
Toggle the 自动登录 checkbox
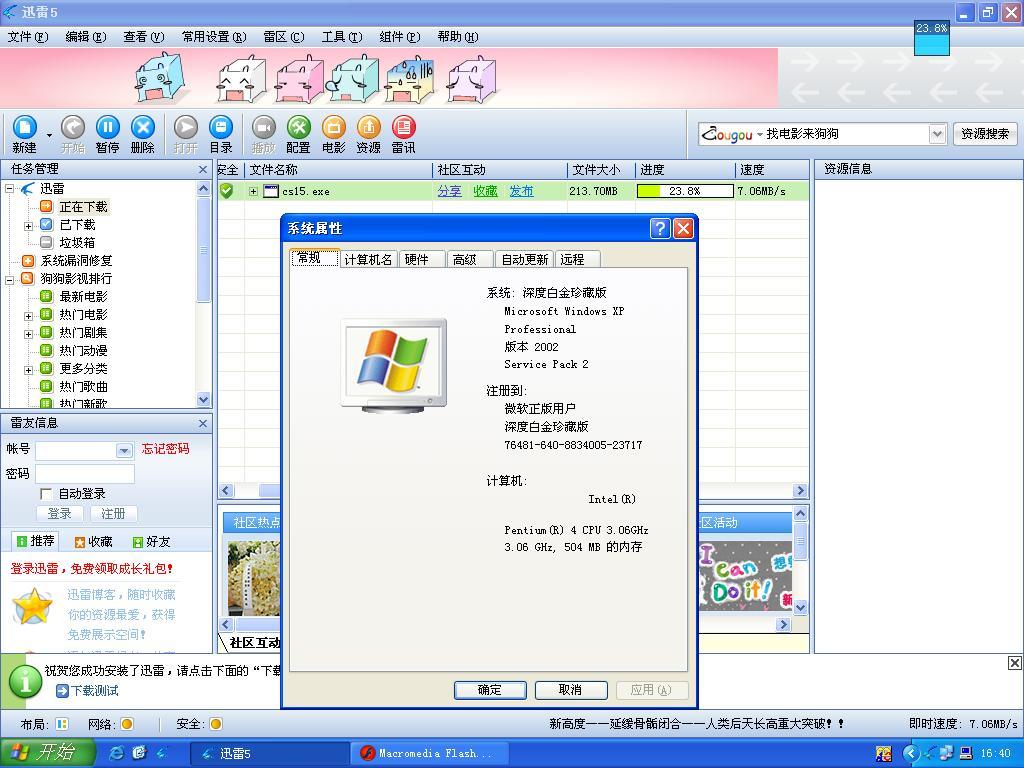click(46, 494)
